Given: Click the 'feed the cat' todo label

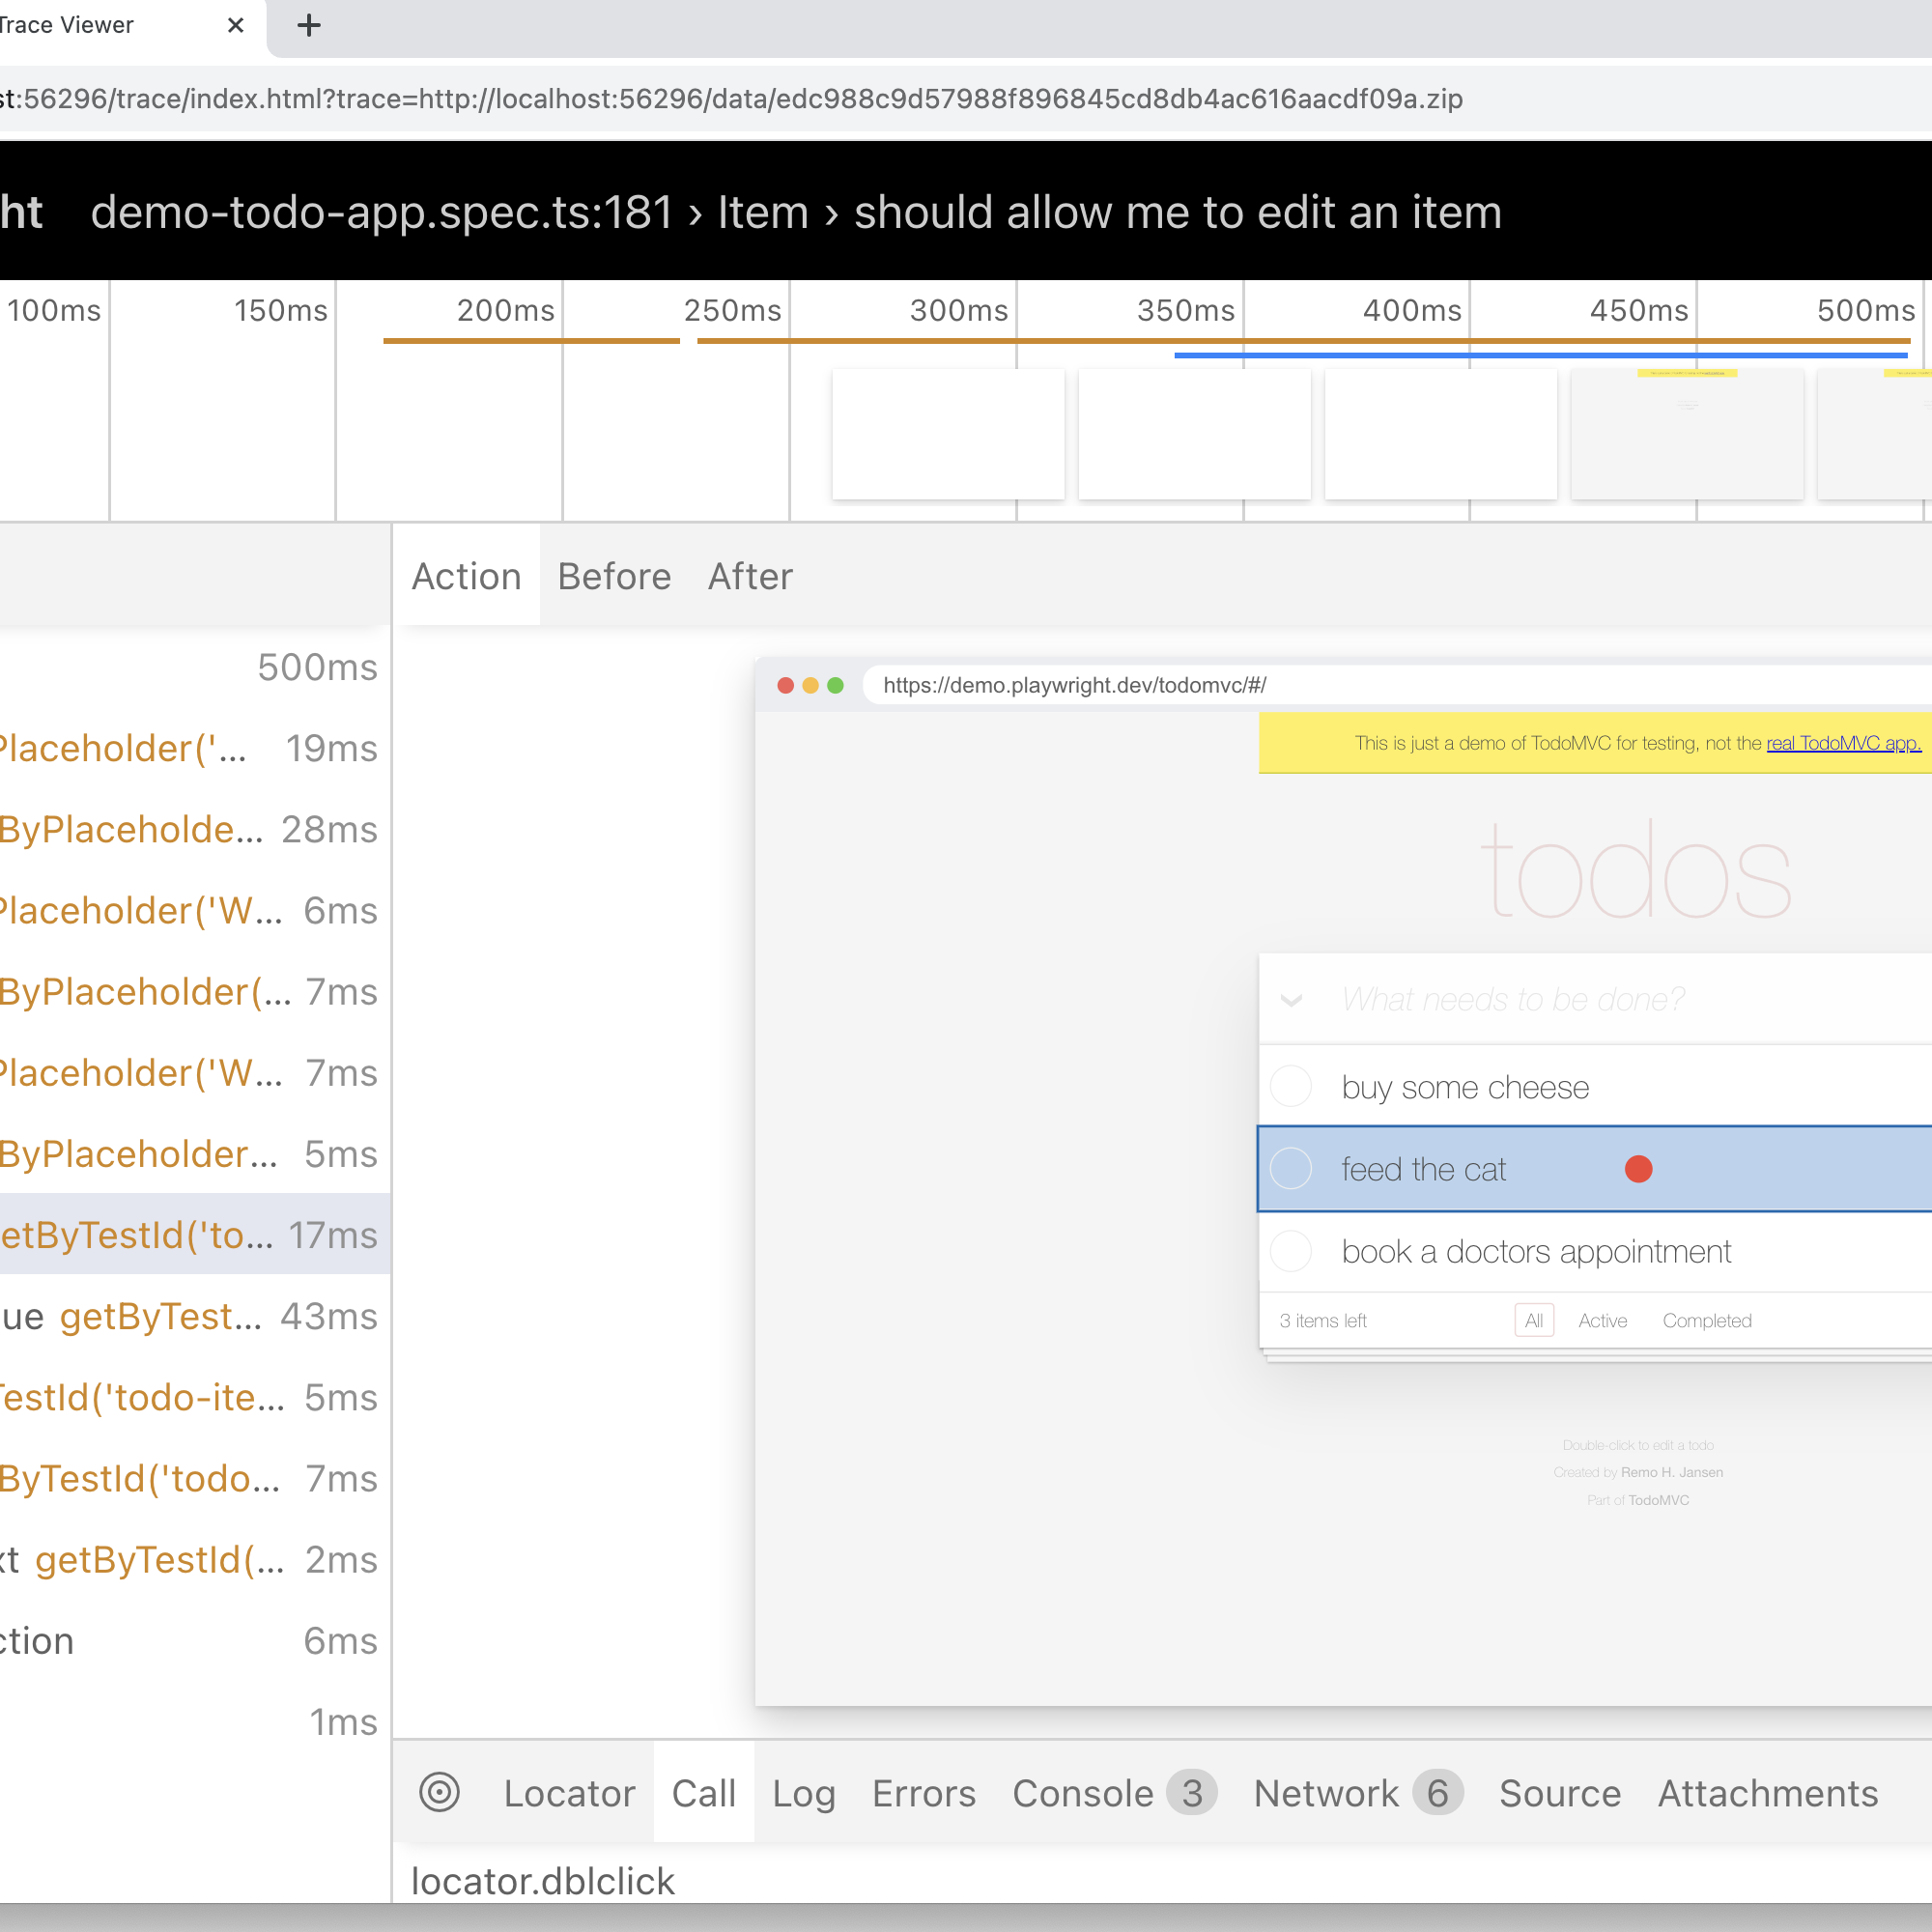Looking at the screenshot, I should click(x=1423, y=1168).
